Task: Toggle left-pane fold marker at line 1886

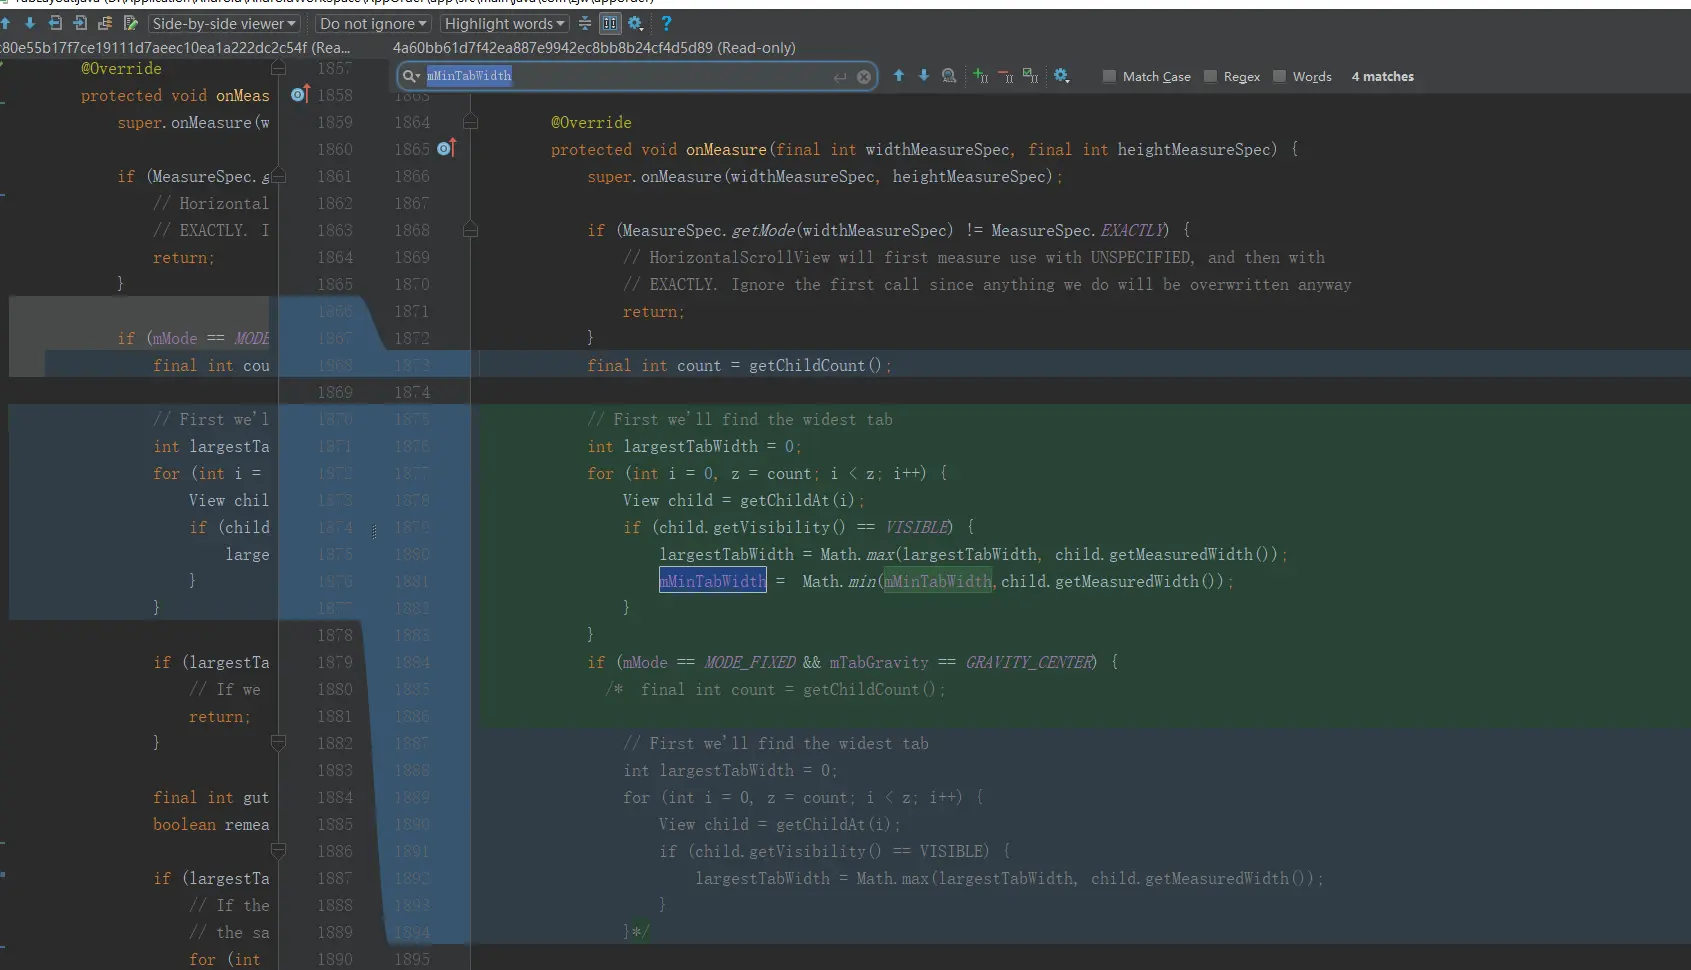Action: click(x=278, y=851)
